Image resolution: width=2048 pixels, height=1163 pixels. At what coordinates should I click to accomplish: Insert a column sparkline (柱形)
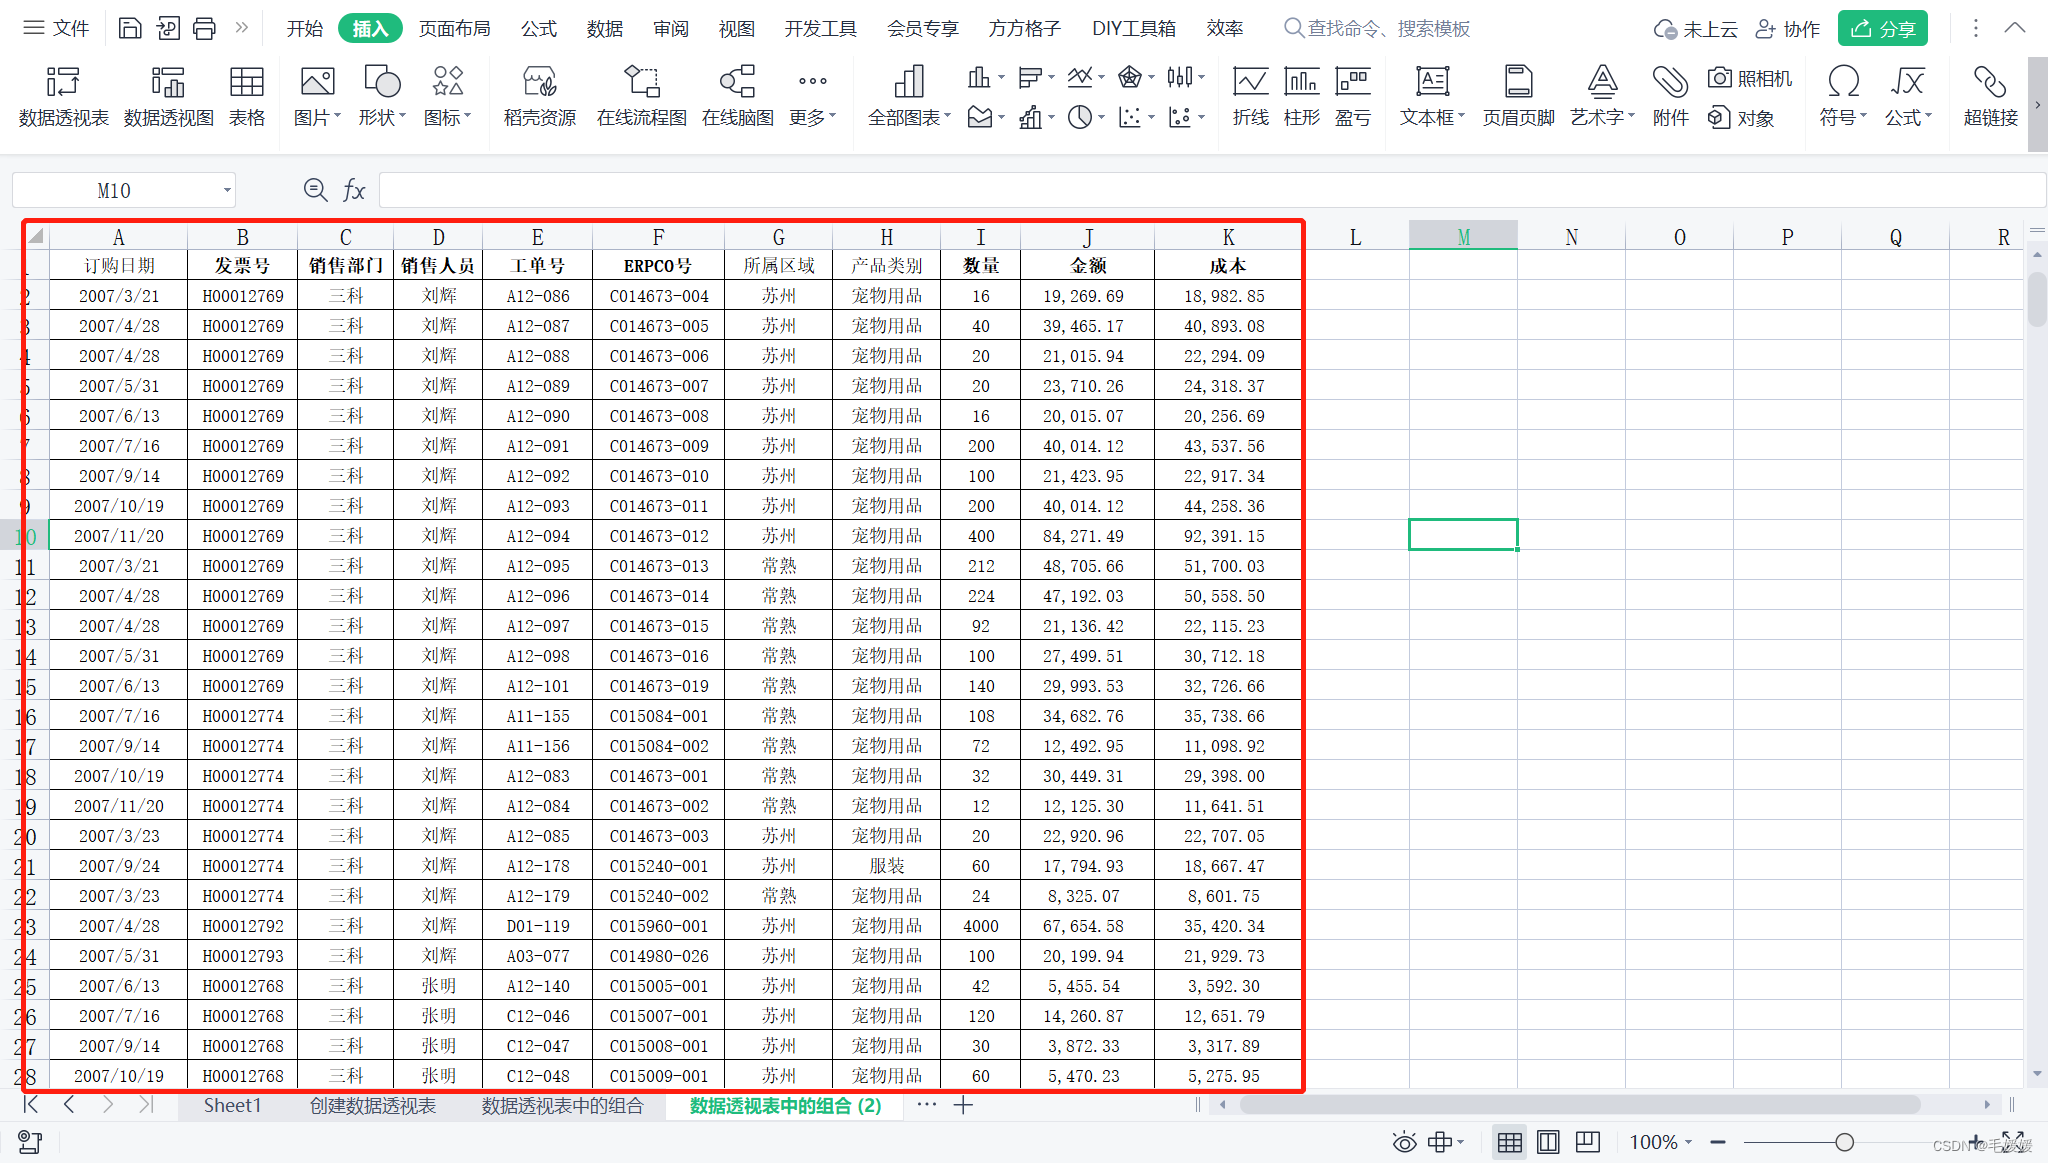[x=1301, y=97]
